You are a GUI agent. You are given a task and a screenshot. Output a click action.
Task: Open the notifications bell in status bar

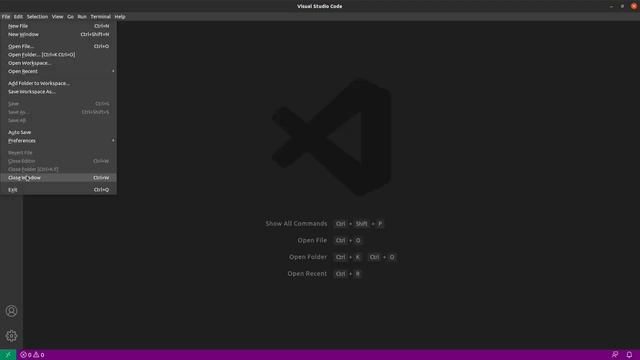(629, 355)
